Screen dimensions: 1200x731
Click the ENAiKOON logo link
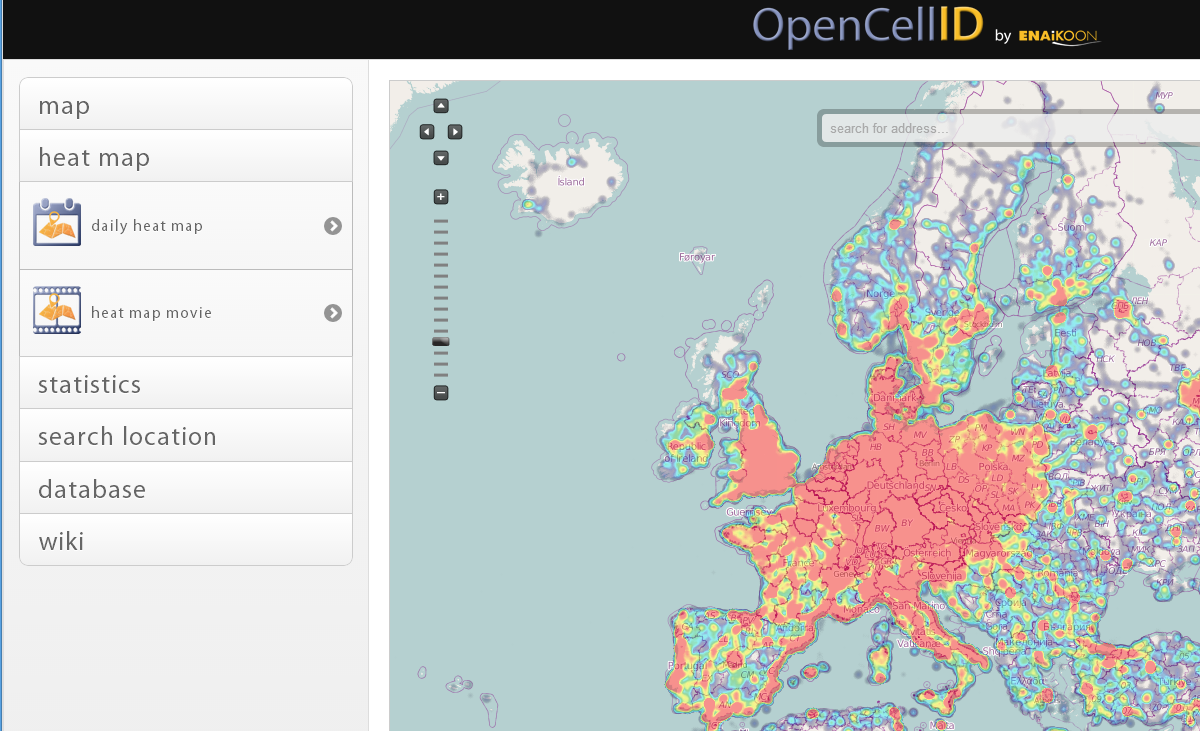(x=1058, y=37)
